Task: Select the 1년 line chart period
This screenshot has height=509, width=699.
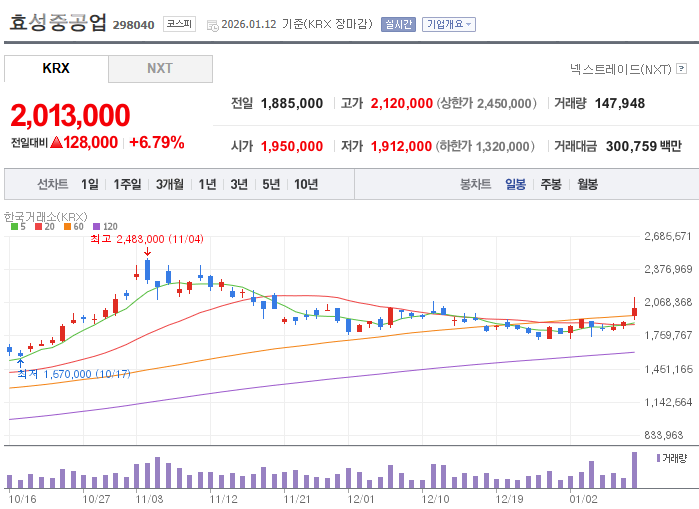Action: [207, 184]
